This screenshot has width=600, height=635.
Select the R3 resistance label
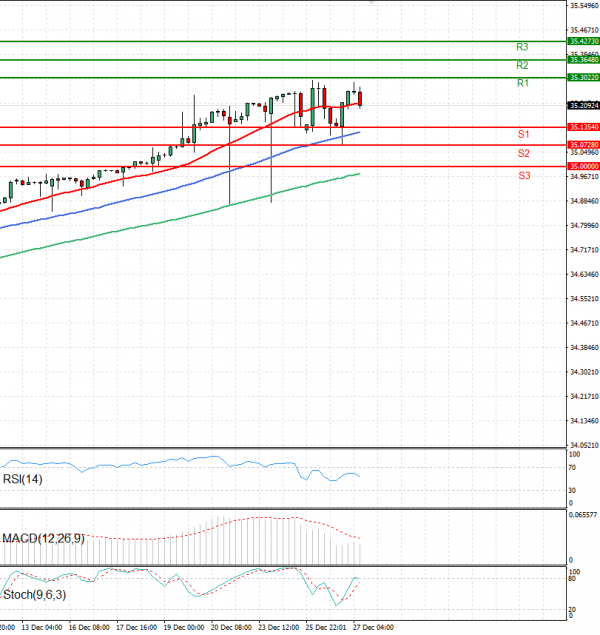coord(522,47)
